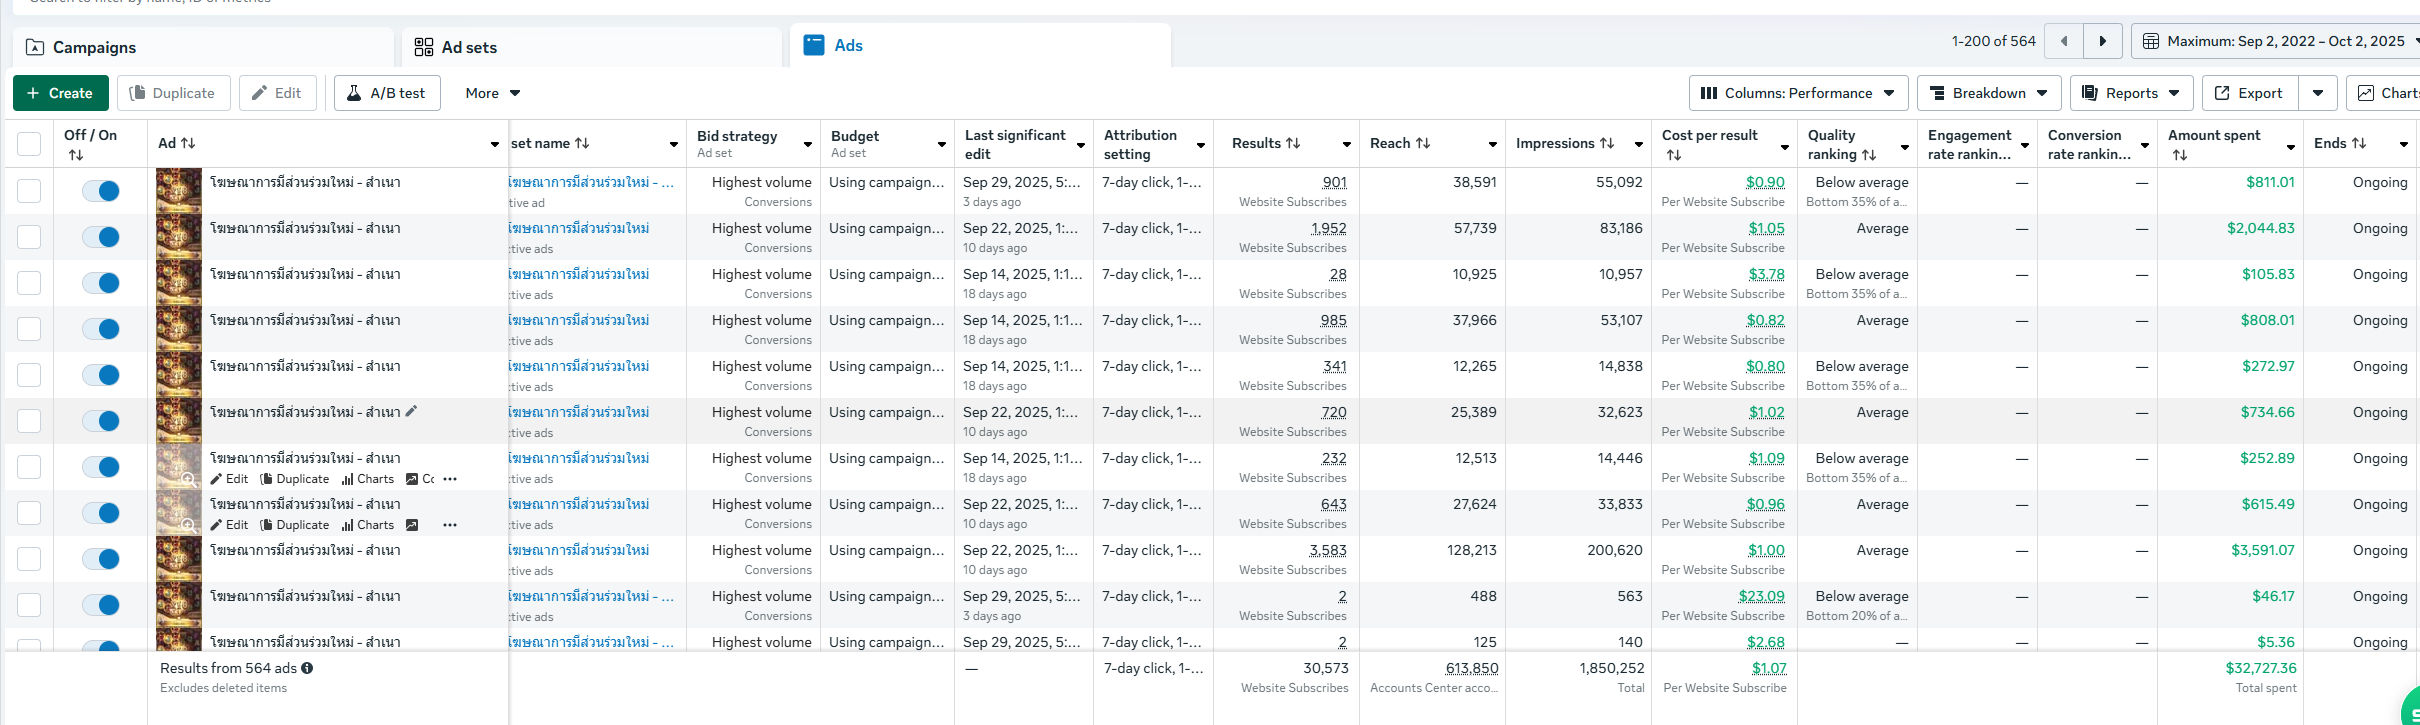The width and height of the screenshot is (2420, 725).
Task: Open the 3,583 results link
Action: click(1328, 550)
